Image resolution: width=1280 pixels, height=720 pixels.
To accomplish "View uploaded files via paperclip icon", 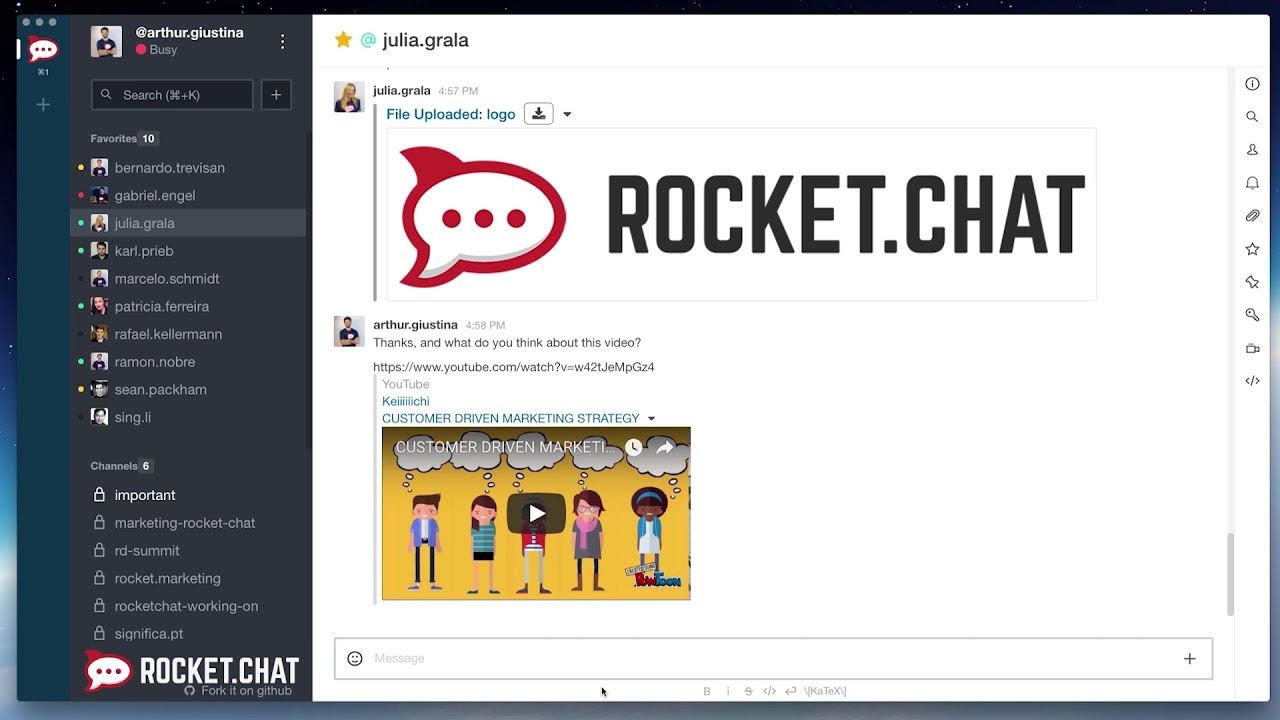I will pos(1252,215).
